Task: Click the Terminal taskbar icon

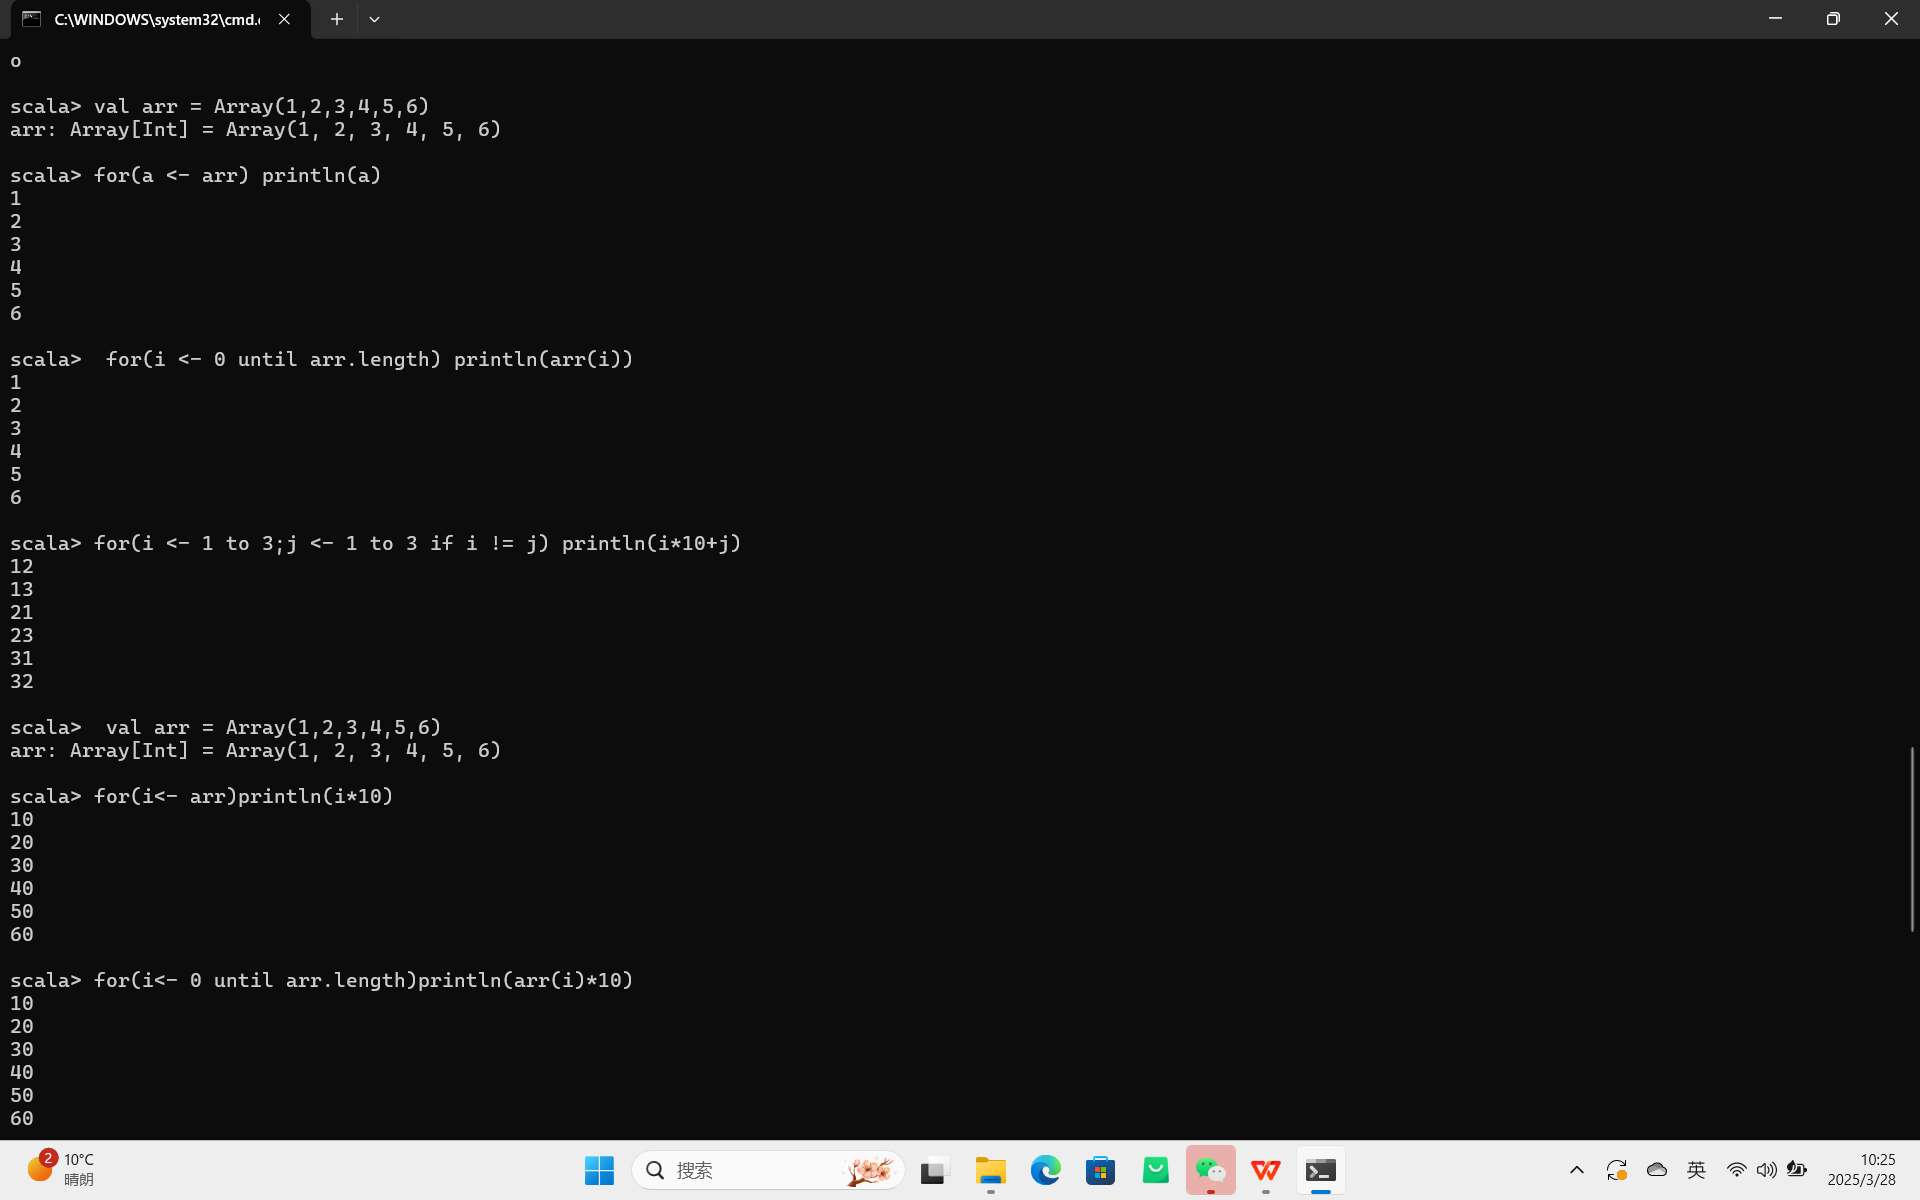Action: (x=1320, y=1170)
